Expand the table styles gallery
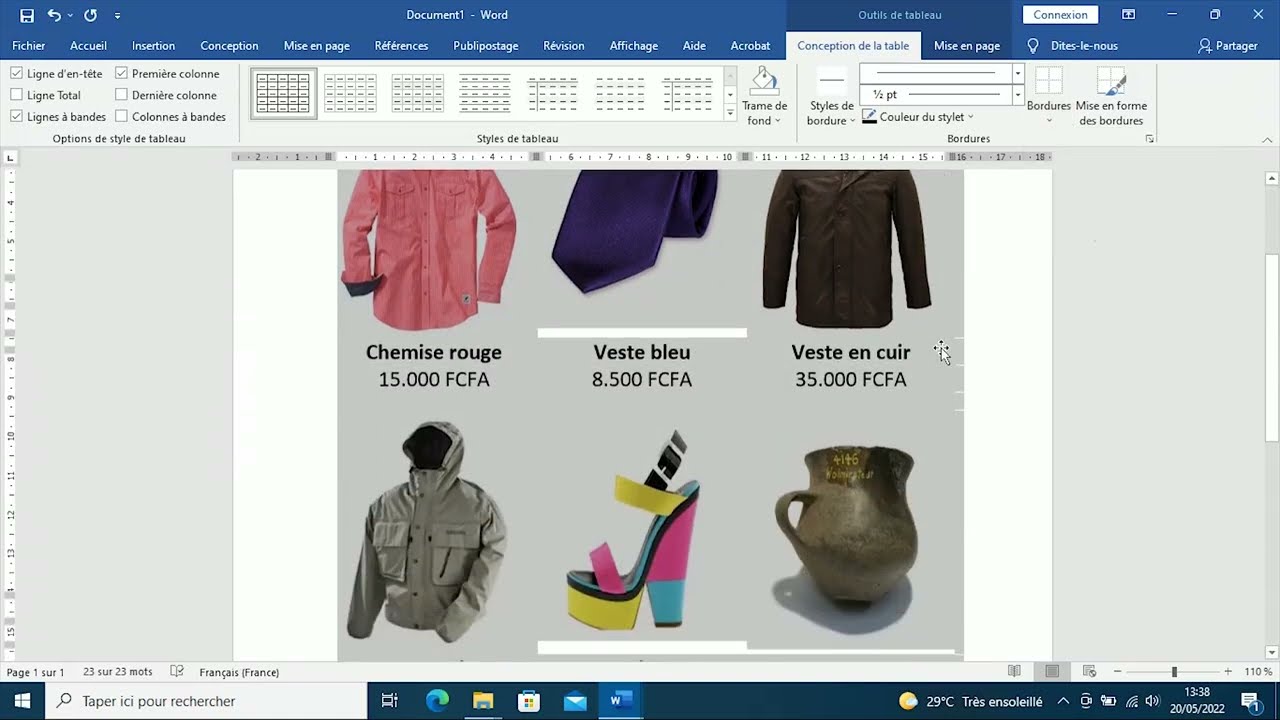 (730, 113)
